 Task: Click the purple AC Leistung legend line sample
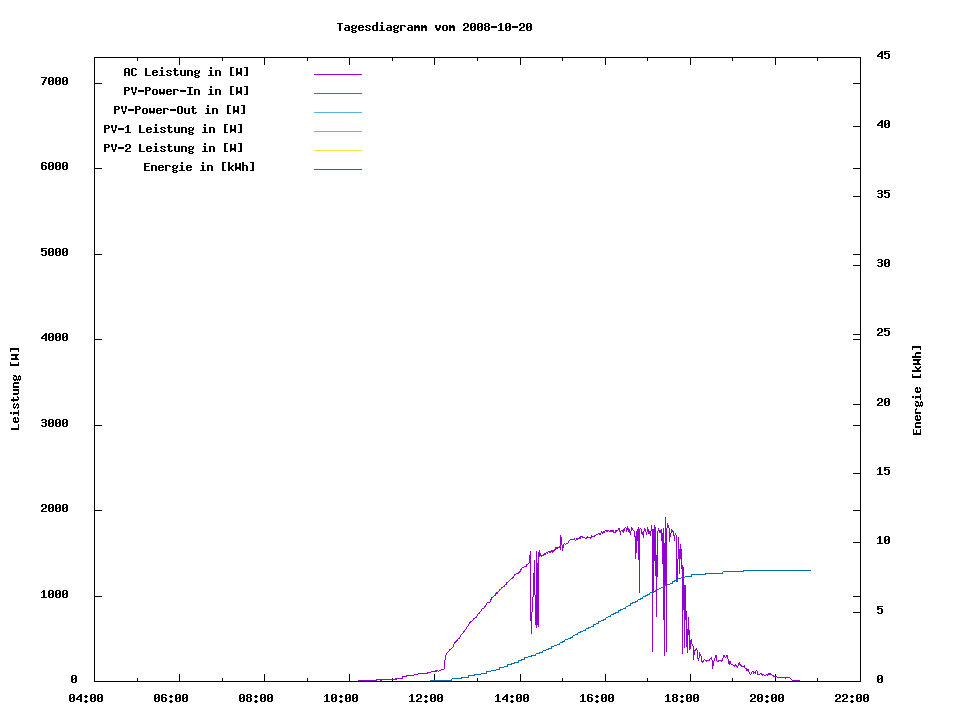coord(337,74)
